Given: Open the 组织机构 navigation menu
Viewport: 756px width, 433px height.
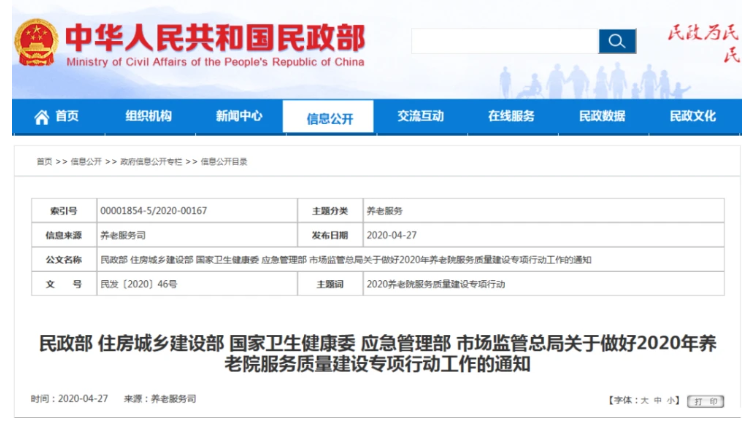Looking at the screenshot, I should point(148,116).
